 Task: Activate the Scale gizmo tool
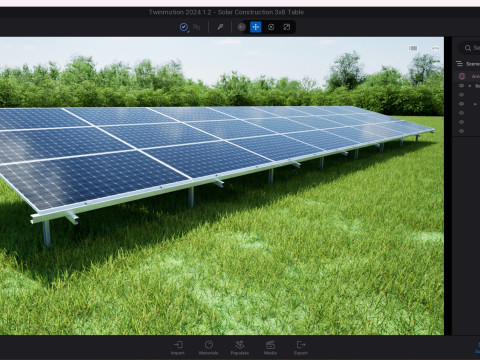(x=286, y=27)
